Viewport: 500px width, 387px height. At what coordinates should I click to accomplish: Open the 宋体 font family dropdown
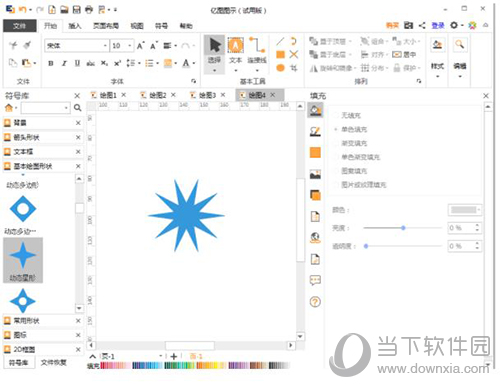105,45
